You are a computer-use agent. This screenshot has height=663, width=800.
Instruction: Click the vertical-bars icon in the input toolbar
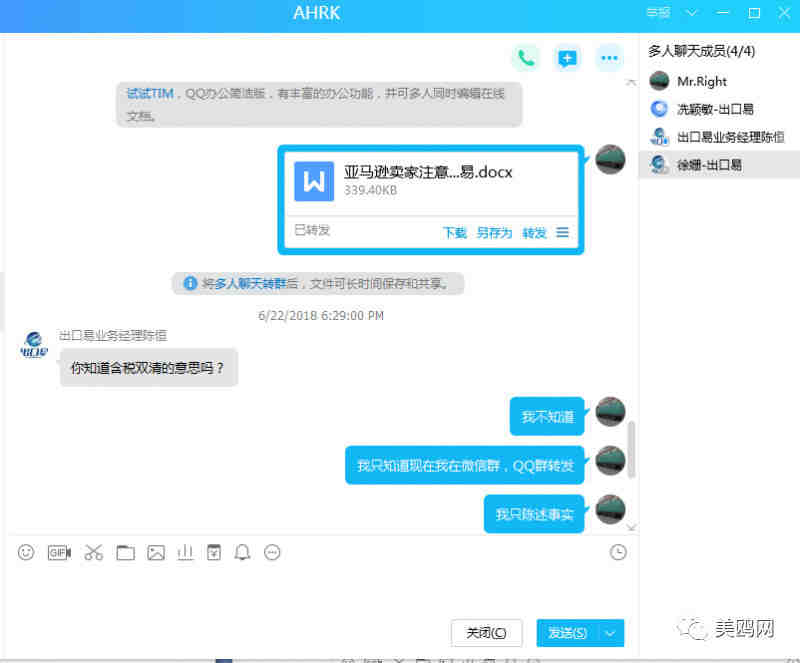[185, 552]
